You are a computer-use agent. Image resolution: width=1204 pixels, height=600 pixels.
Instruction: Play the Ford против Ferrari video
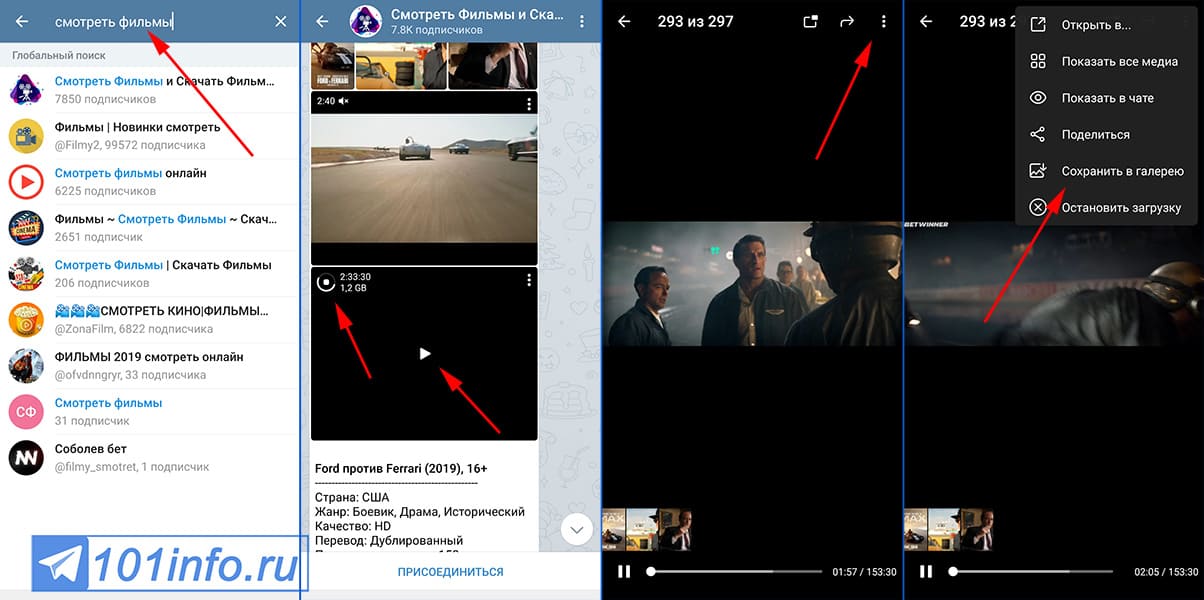click(x=425, y=353)
